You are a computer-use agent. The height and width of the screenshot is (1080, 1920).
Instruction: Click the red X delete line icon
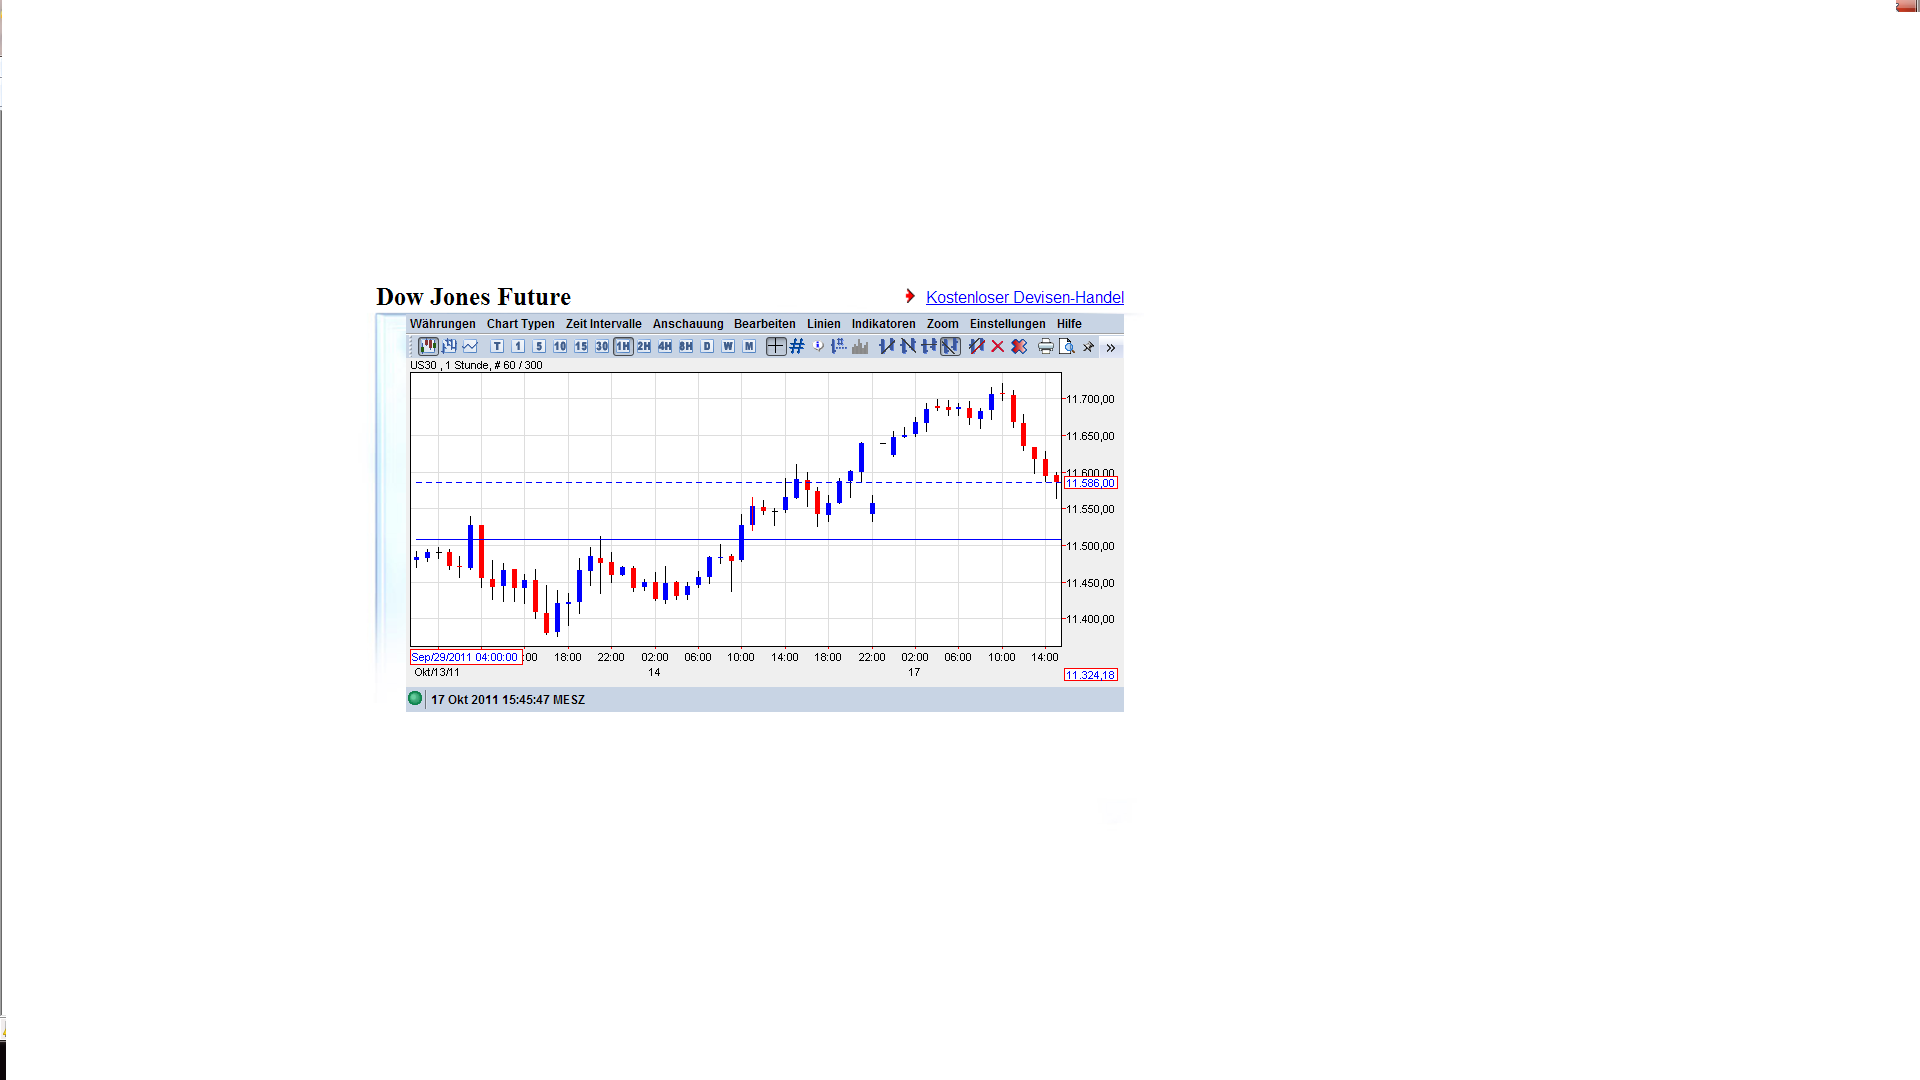click(997, 346)
